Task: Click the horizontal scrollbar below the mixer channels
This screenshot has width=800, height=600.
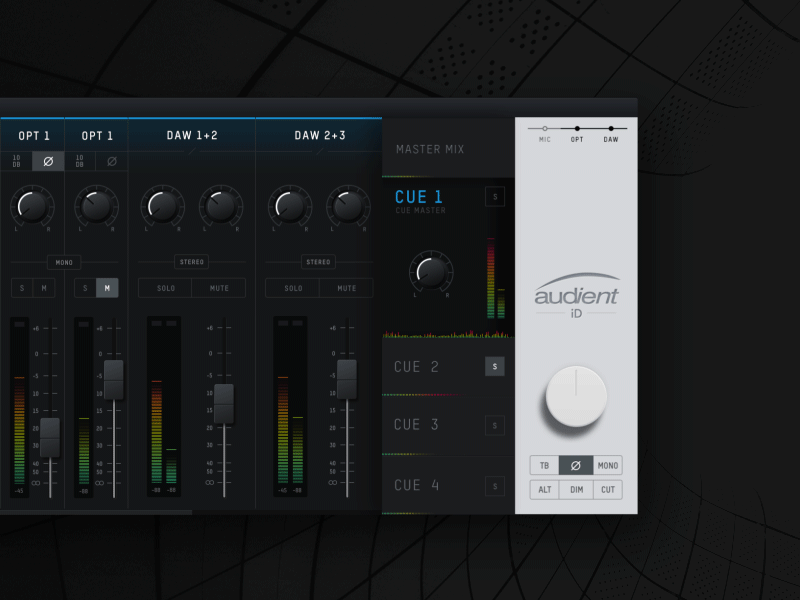Action: point(96,512)
